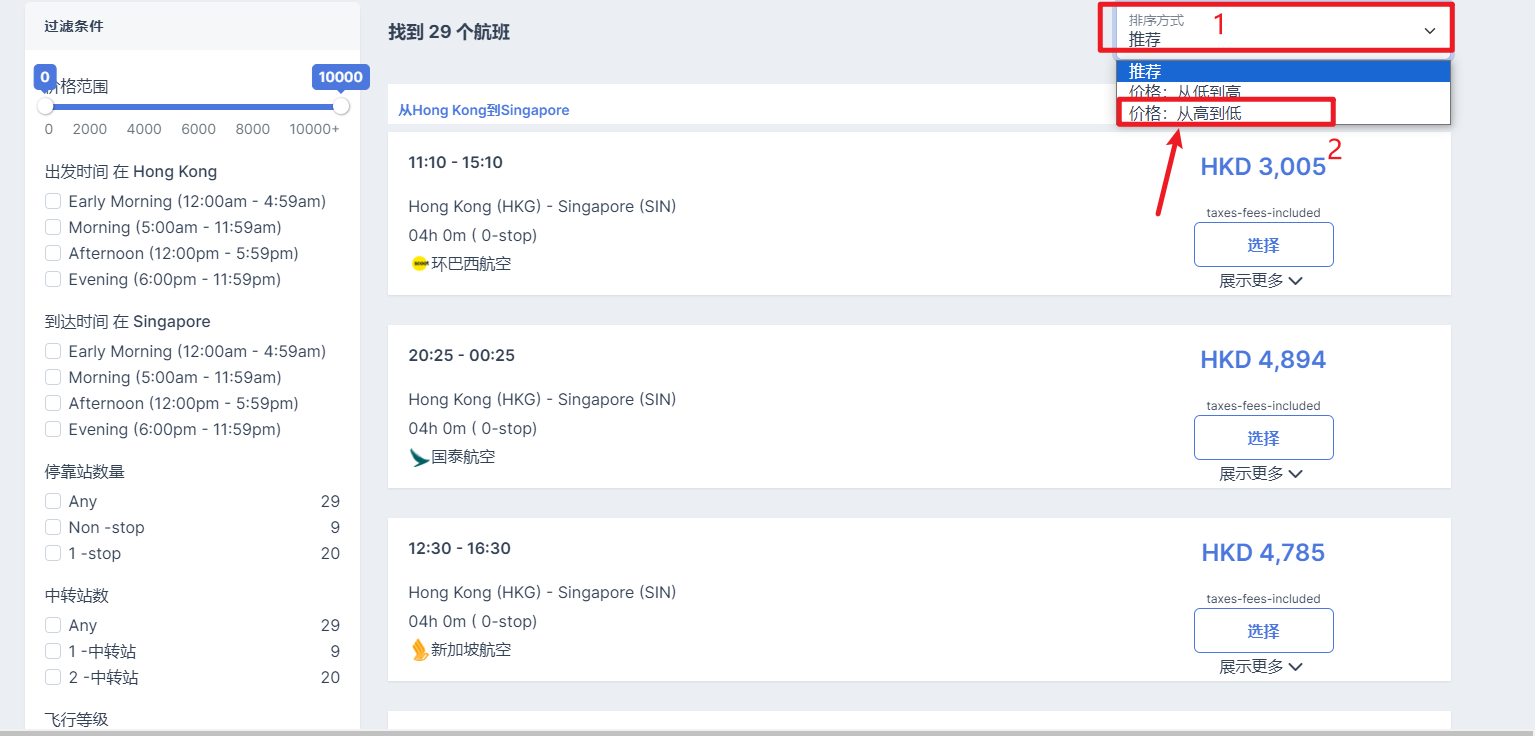Toggle the 1-中转站 checkbox

click(x=53, y=651)
